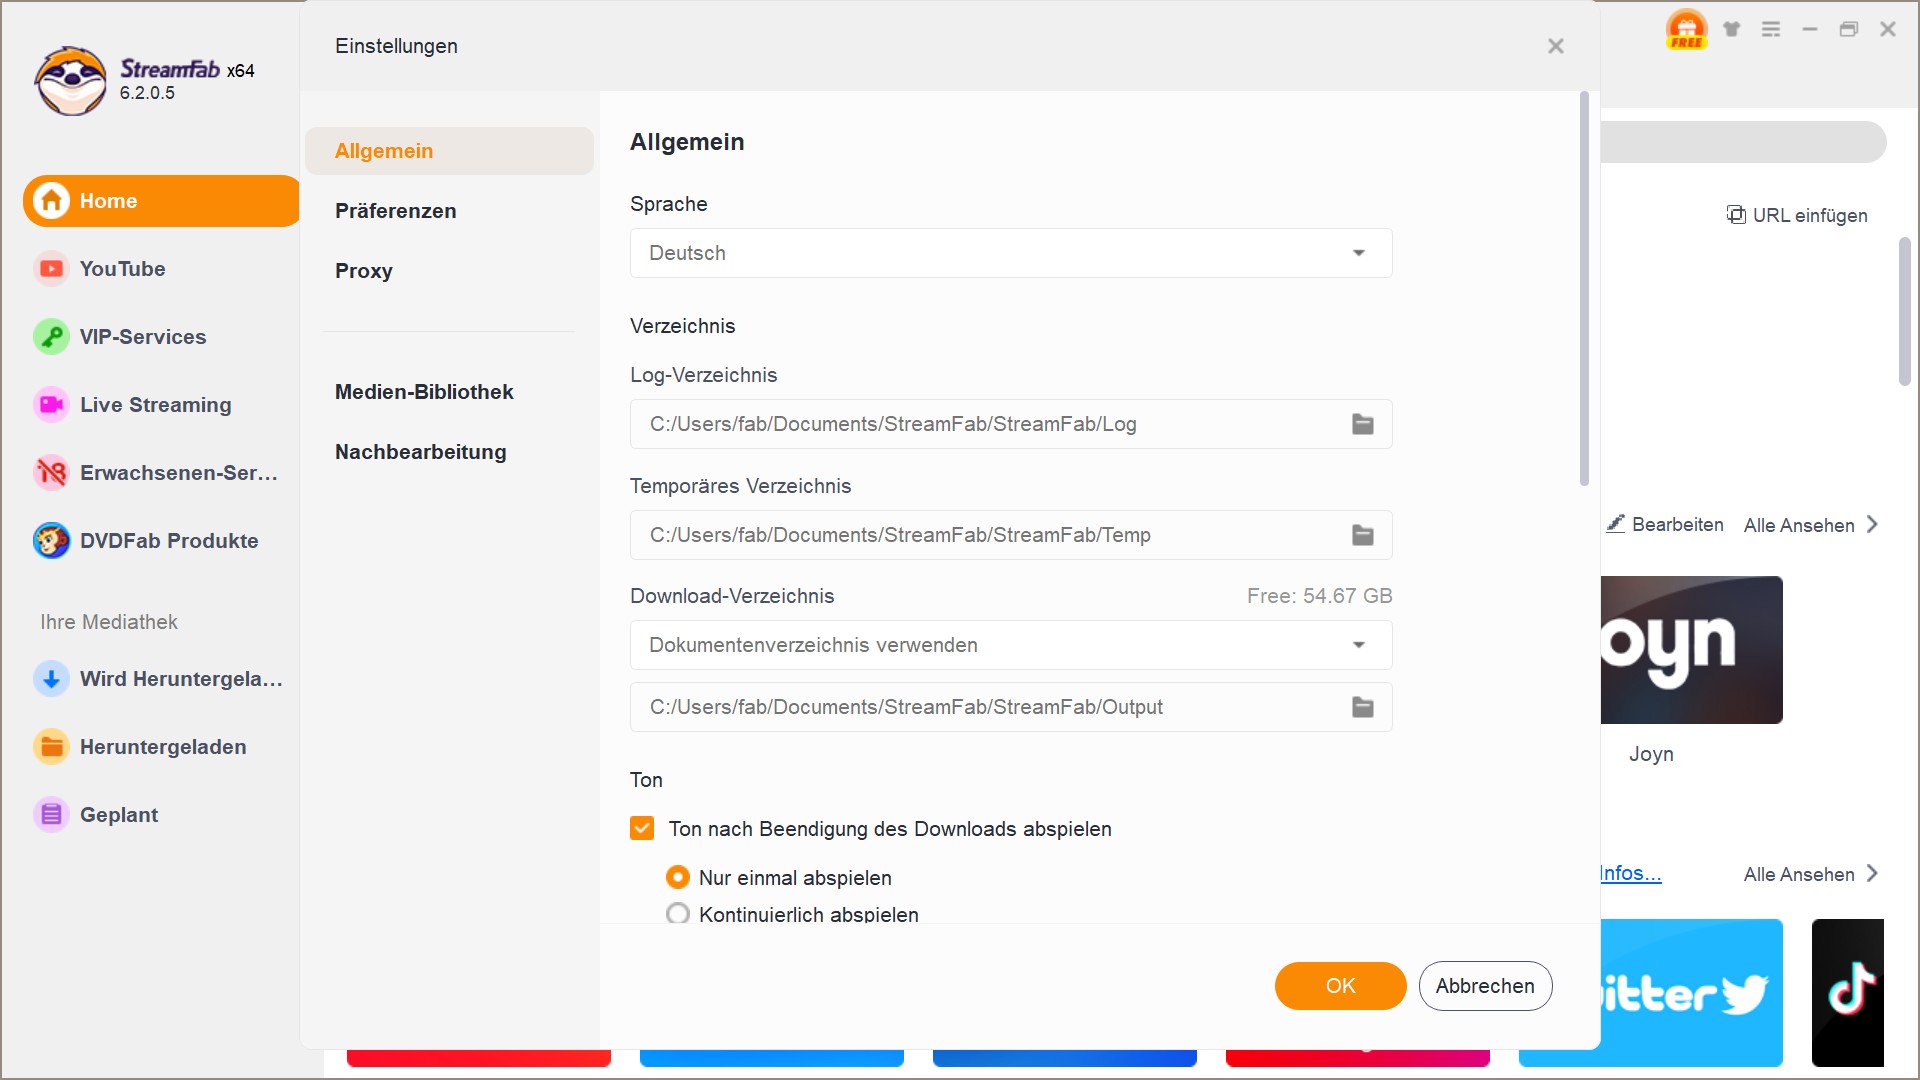Click the Erwachsenen-Services icon
This screenshot has height=1080, width=1920.
[x=49, y=472]
